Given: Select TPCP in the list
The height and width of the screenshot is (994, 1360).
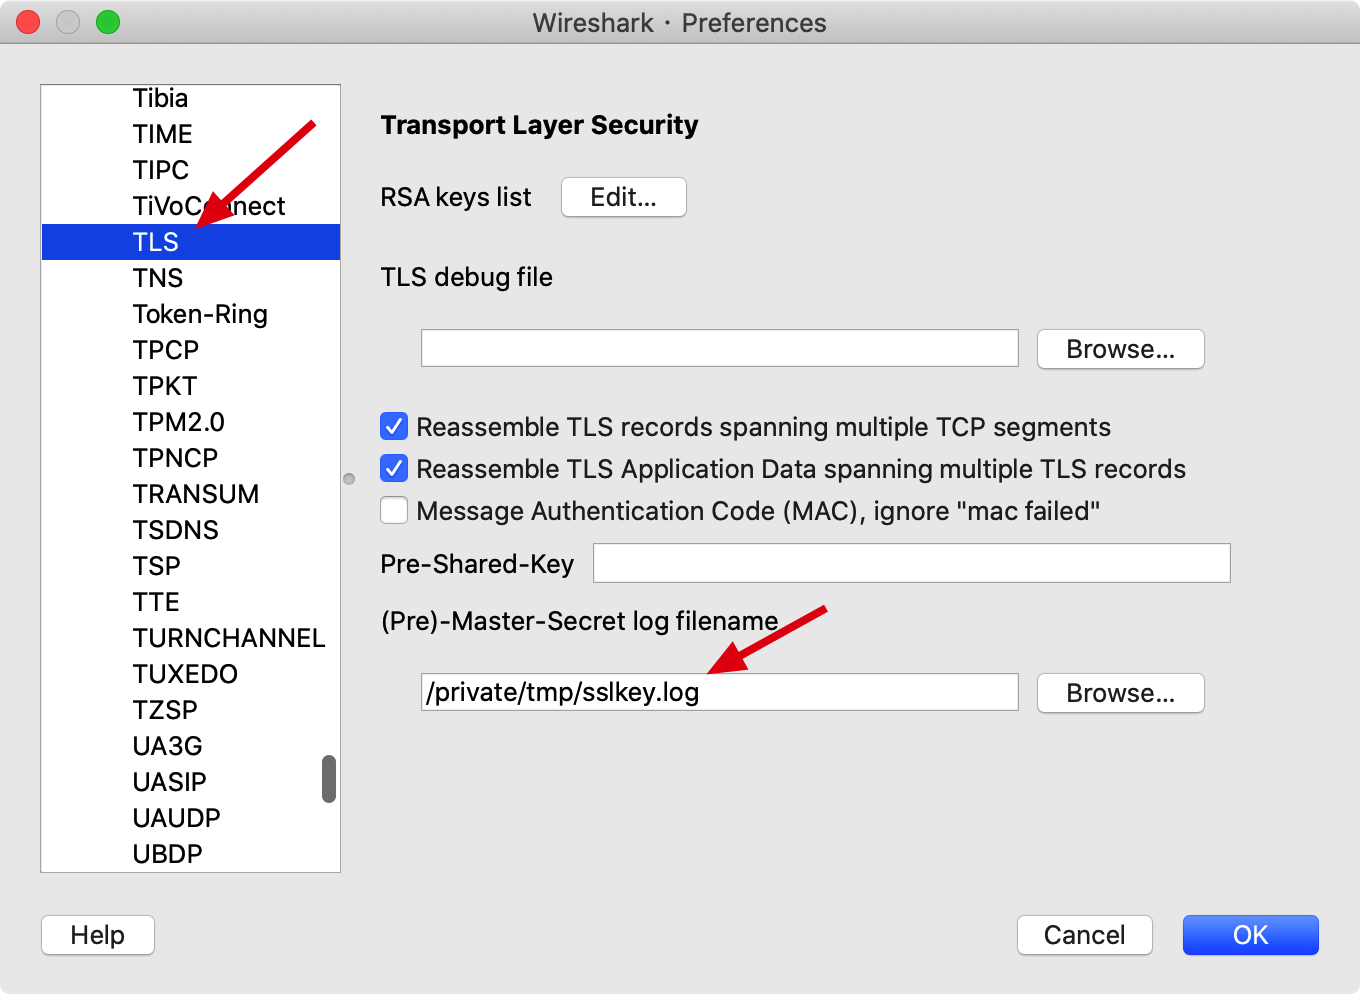Looking at the screenshot, I should 191,350.
